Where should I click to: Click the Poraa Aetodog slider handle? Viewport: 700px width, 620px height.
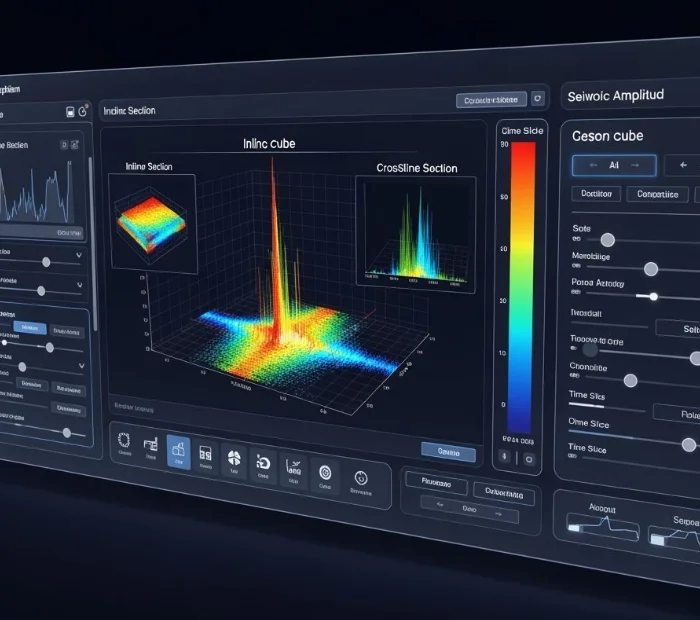tap(653, 296)
